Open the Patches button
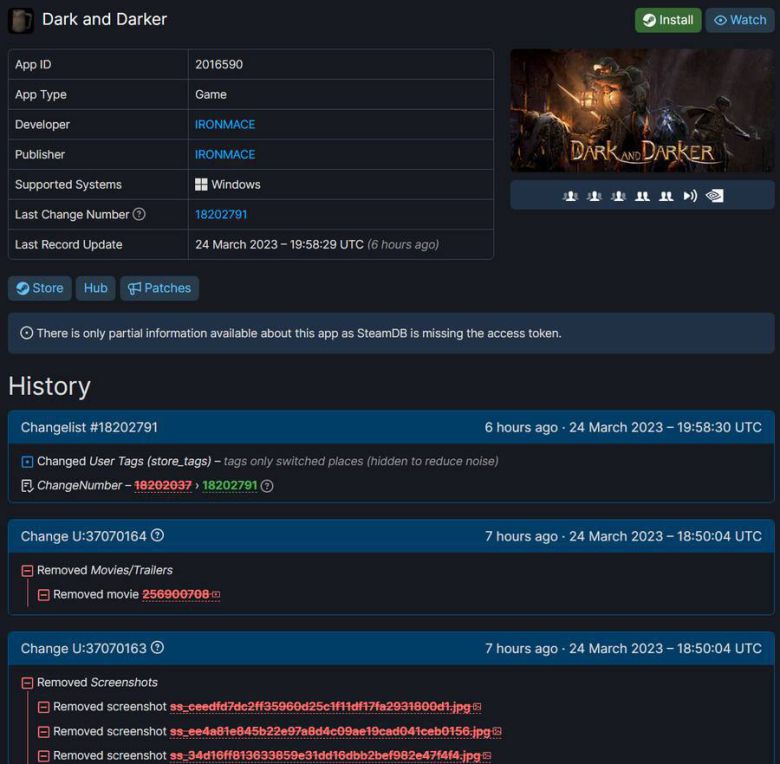This screenshot has width=780, height=764. point(159,288)
